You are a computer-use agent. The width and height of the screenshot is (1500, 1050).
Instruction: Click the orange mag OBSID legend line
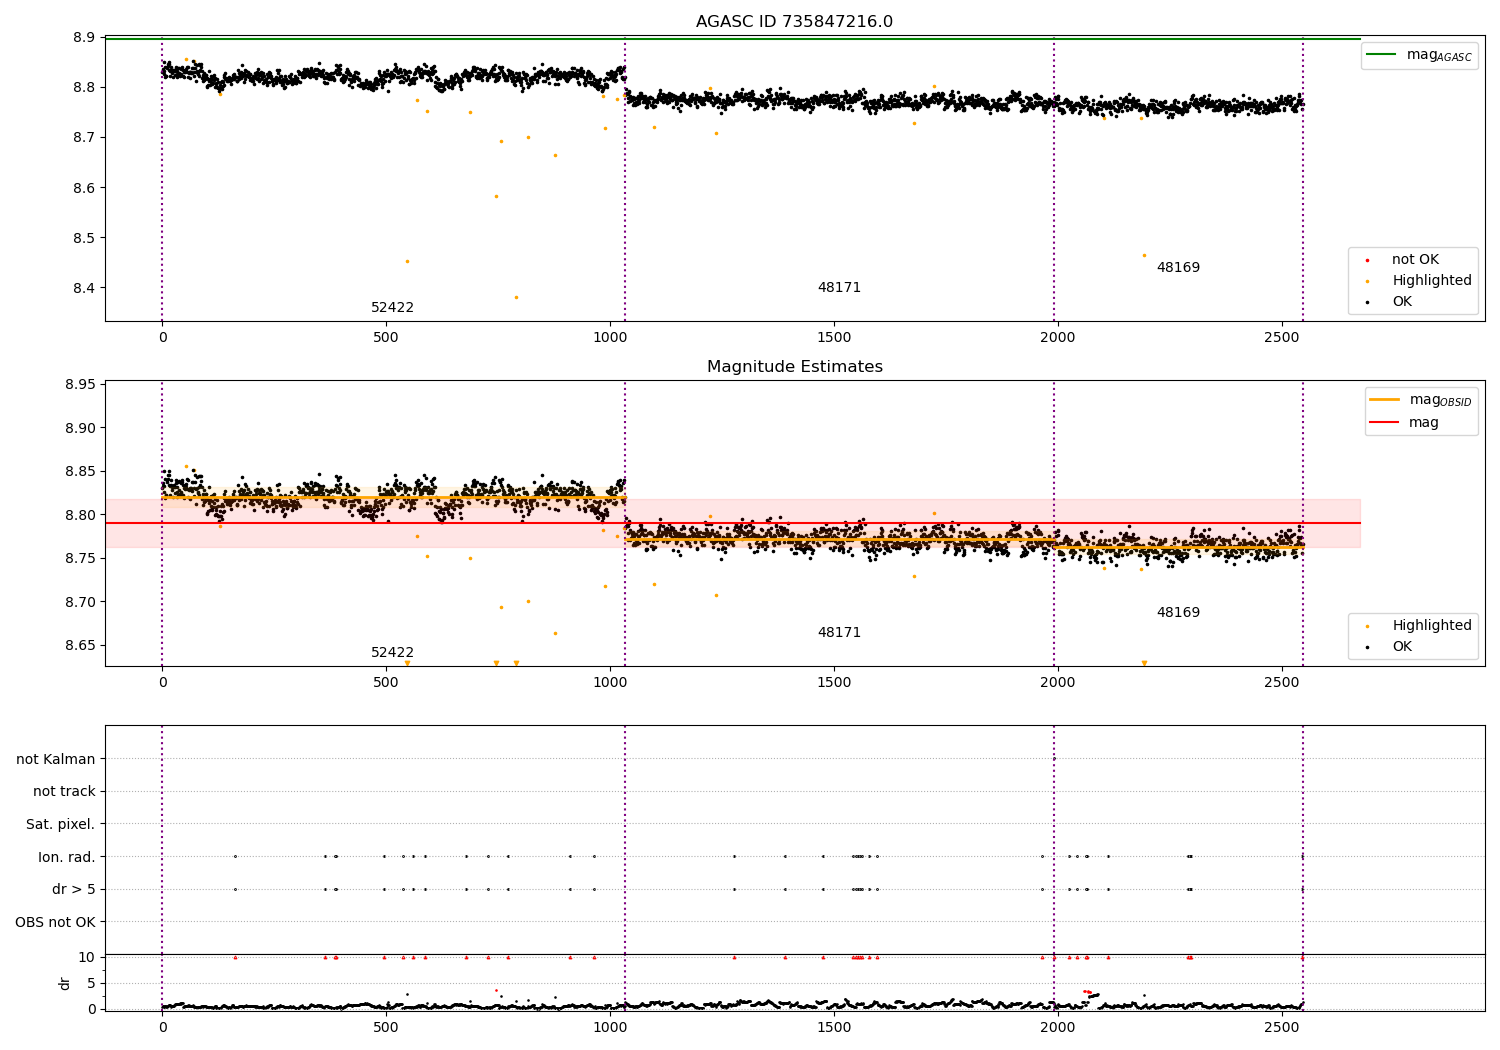pyautogui.click(x=1384, y=399)
